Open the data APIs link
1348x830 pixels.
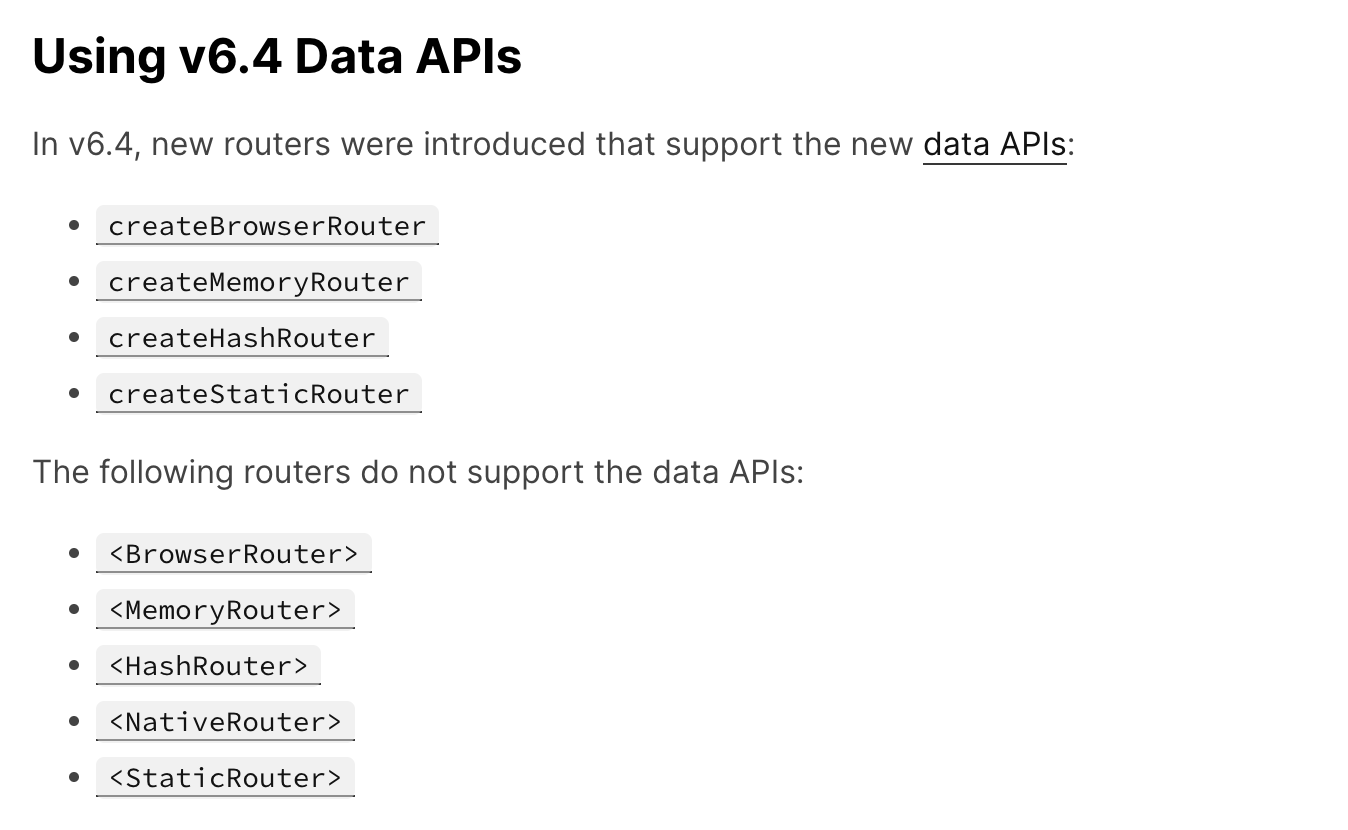tap(994, 145)
